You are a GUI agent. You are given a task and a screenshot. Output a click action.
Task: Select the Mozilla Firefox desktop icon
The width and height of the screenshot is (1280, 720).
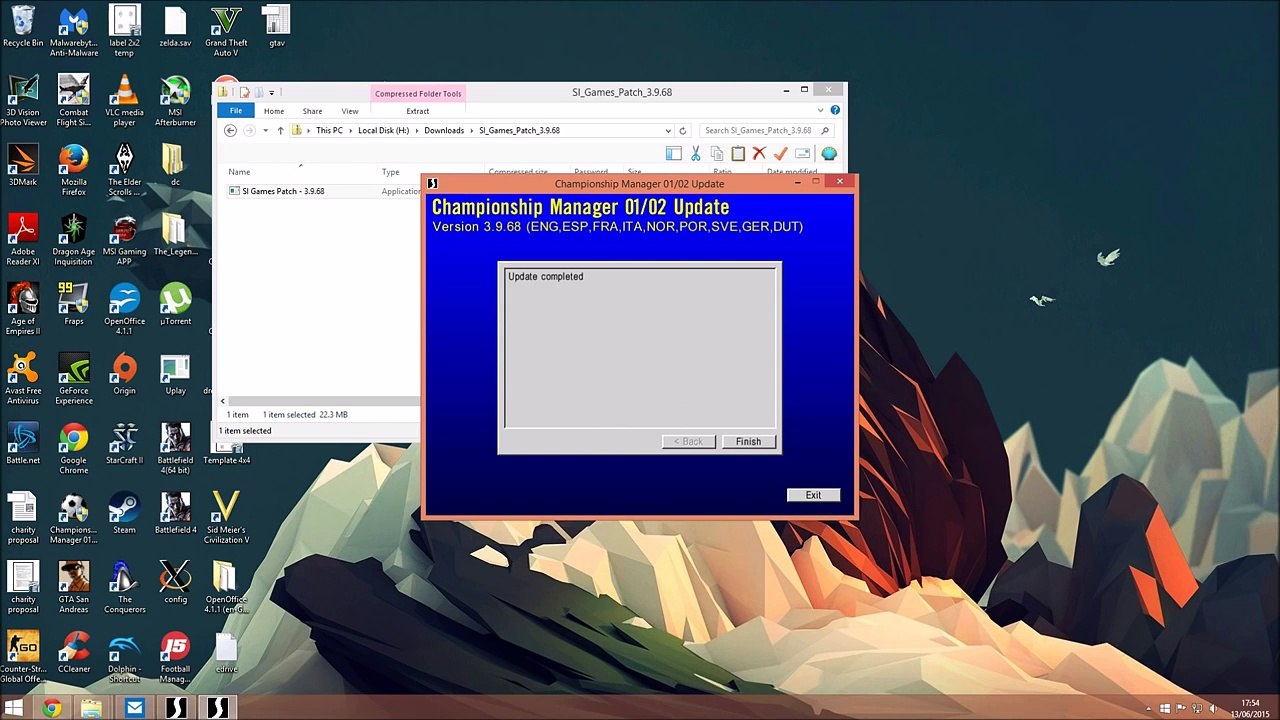(x=74, y=172)
